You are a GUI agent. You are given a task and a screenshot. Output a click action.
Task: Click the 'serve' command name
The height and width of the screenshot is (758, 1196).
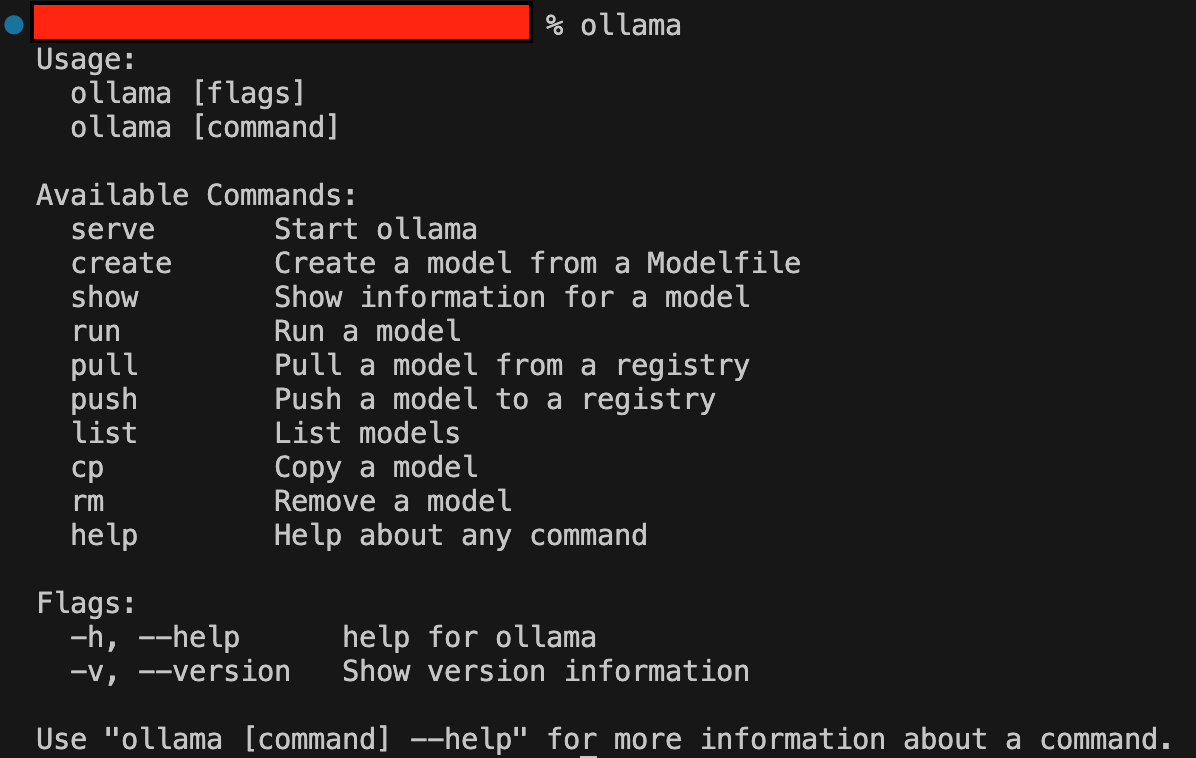point(113,230)
